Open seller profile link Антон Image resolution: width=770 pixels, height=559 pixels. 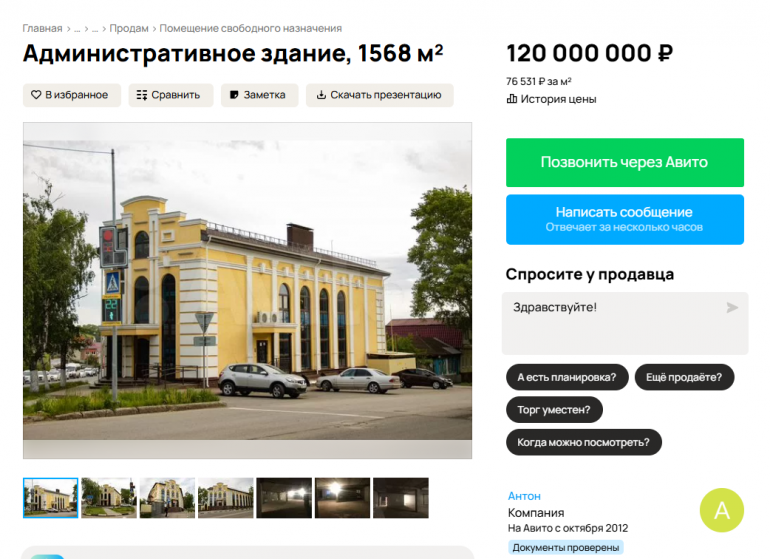(524, 496)
